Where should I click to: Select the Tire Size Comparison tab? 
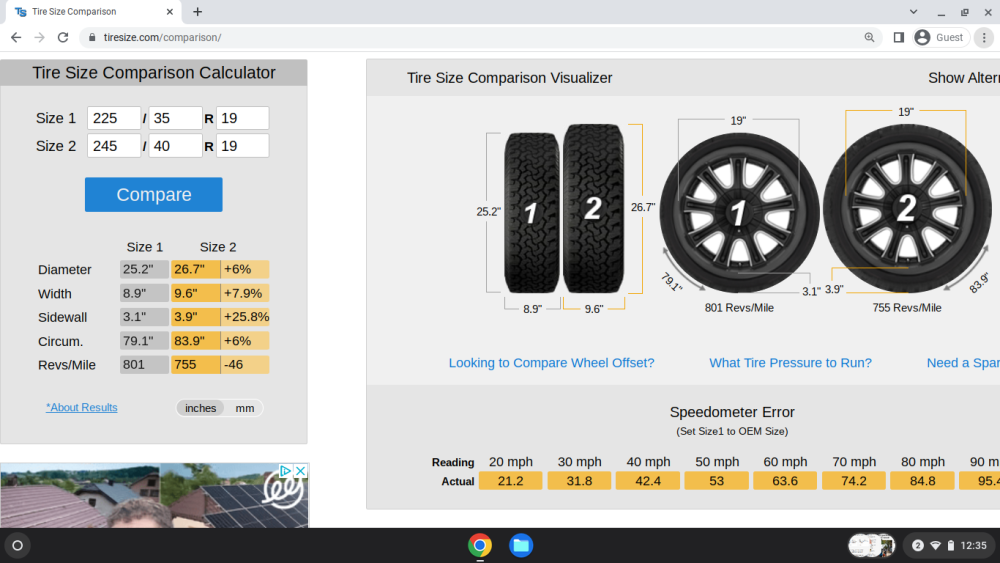pos(93,12)
